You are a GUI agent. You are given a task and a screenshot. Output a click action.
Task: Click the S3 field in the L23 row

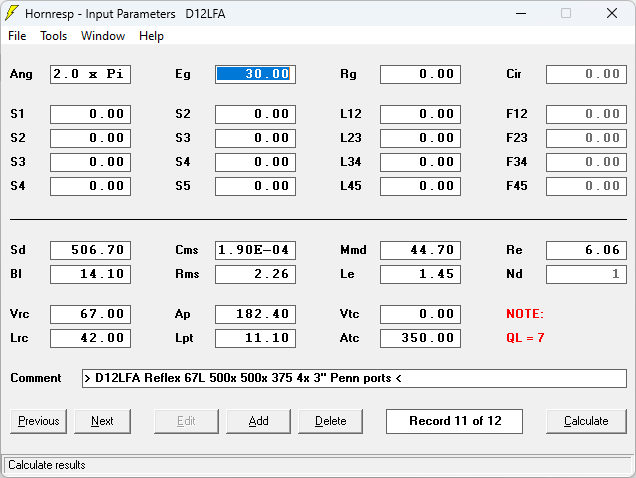pos(256,138)
